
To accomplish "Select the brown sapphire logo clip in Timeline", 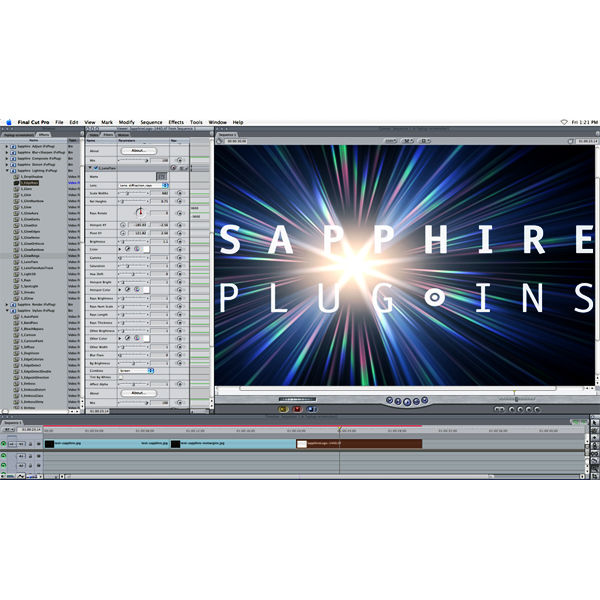I will [359, 444].
